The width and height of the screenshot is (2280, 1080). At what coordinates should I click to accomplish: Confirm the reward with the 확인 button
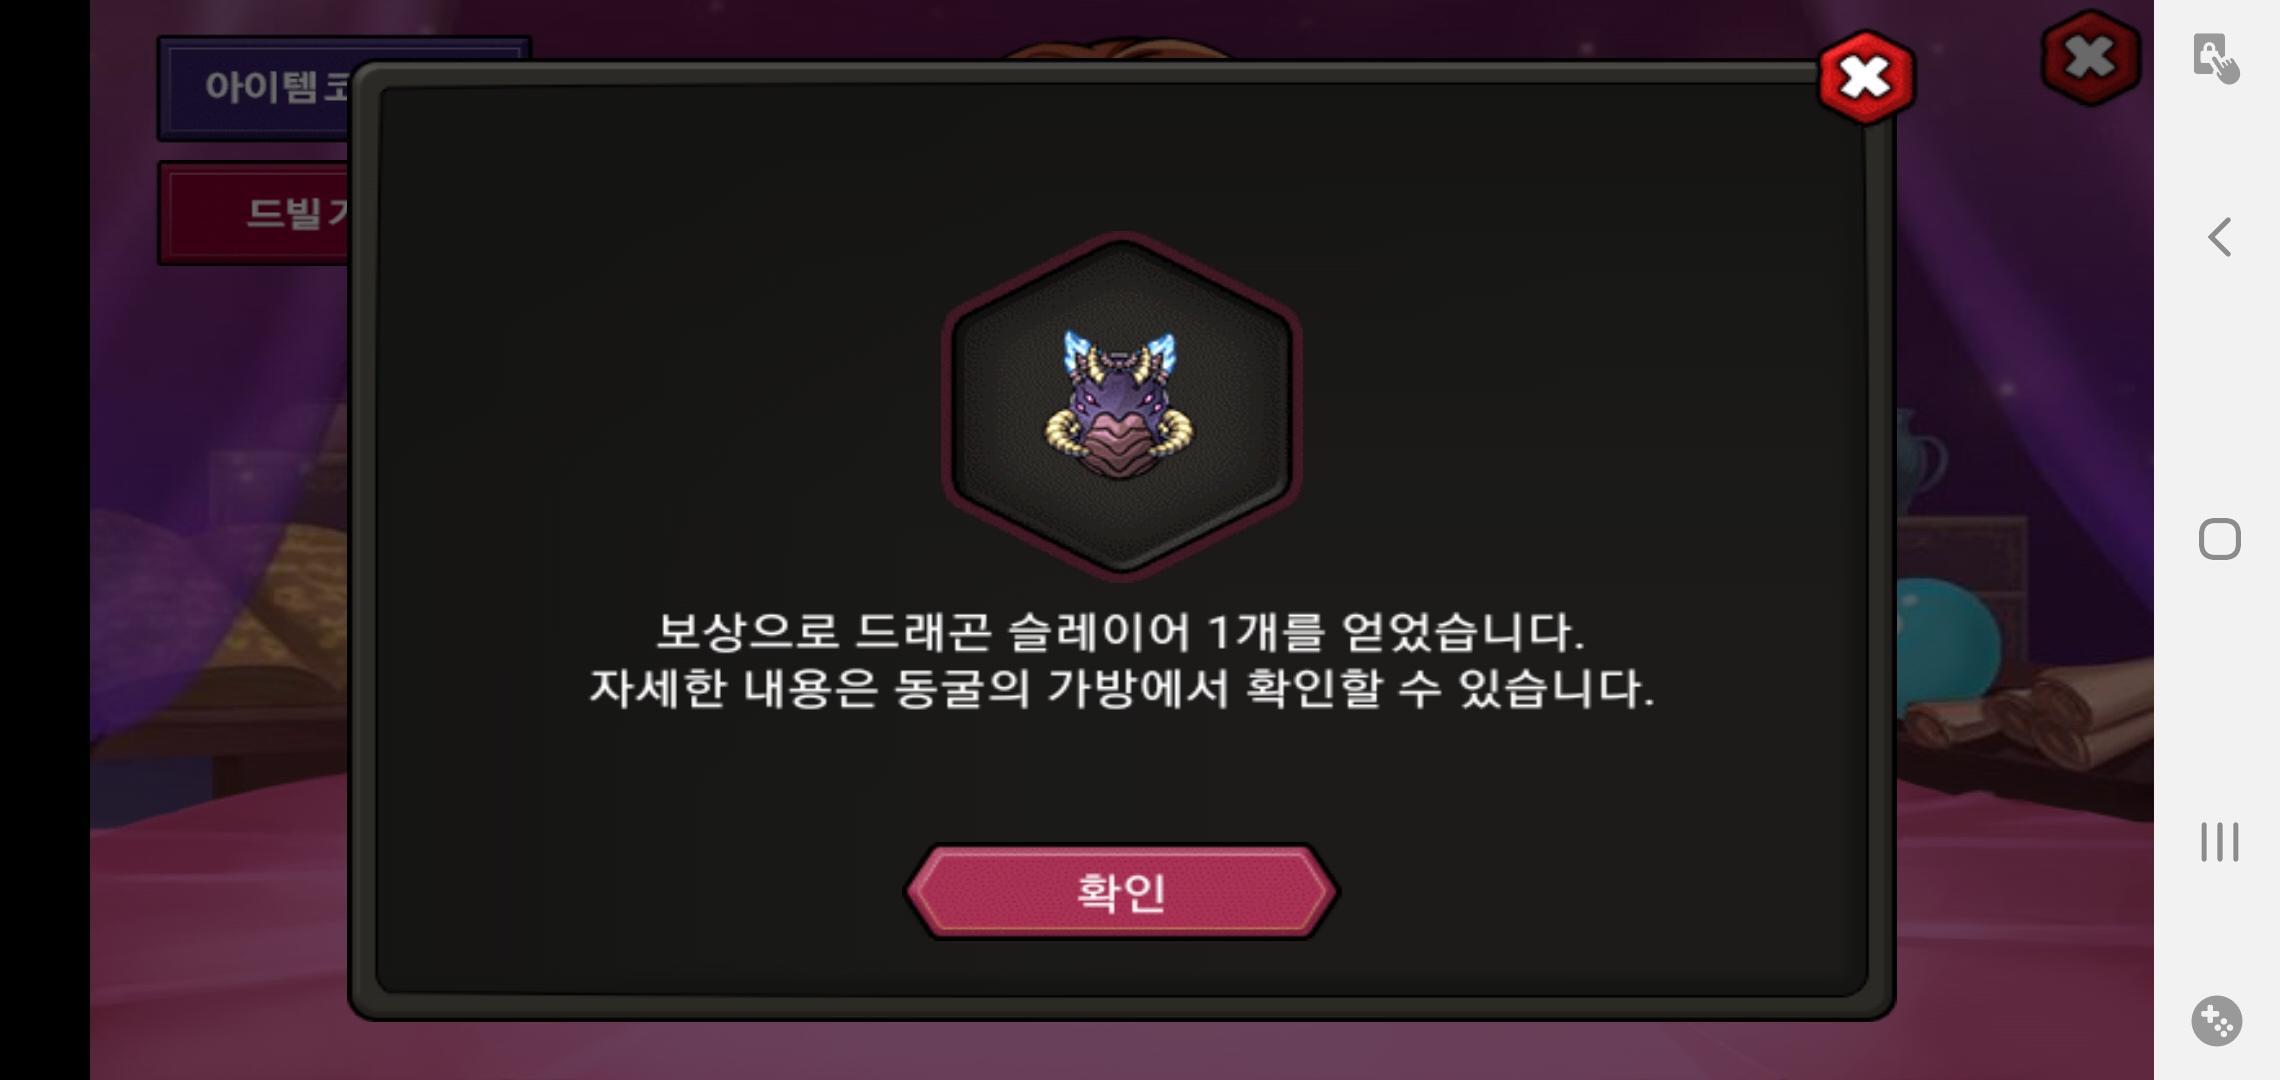[1121, 891]
